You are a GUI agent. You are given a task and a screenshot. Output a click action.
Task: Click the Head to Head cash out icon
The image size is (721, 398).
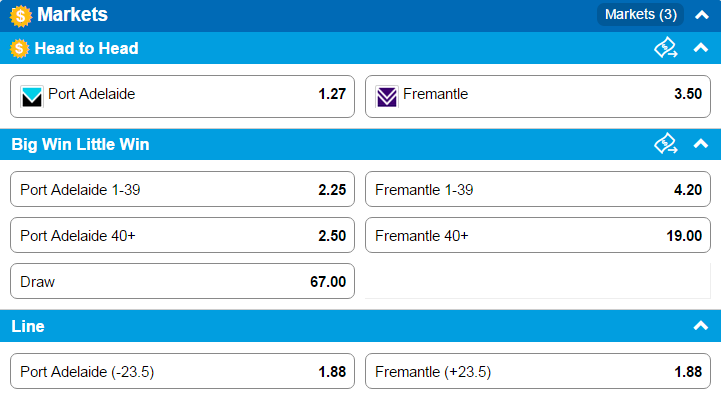[666, 48]
